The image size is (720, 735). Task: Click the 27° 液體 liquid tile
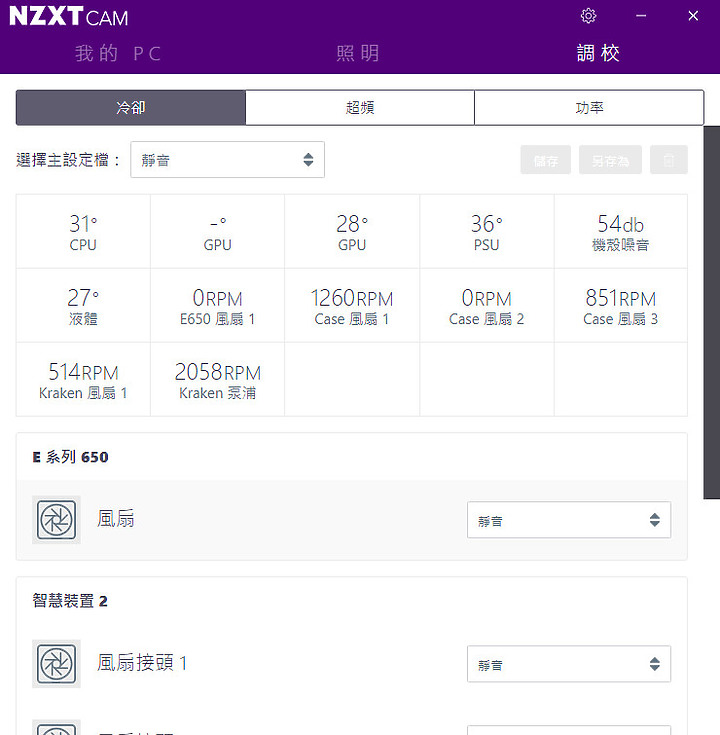(x=83, y=306)
